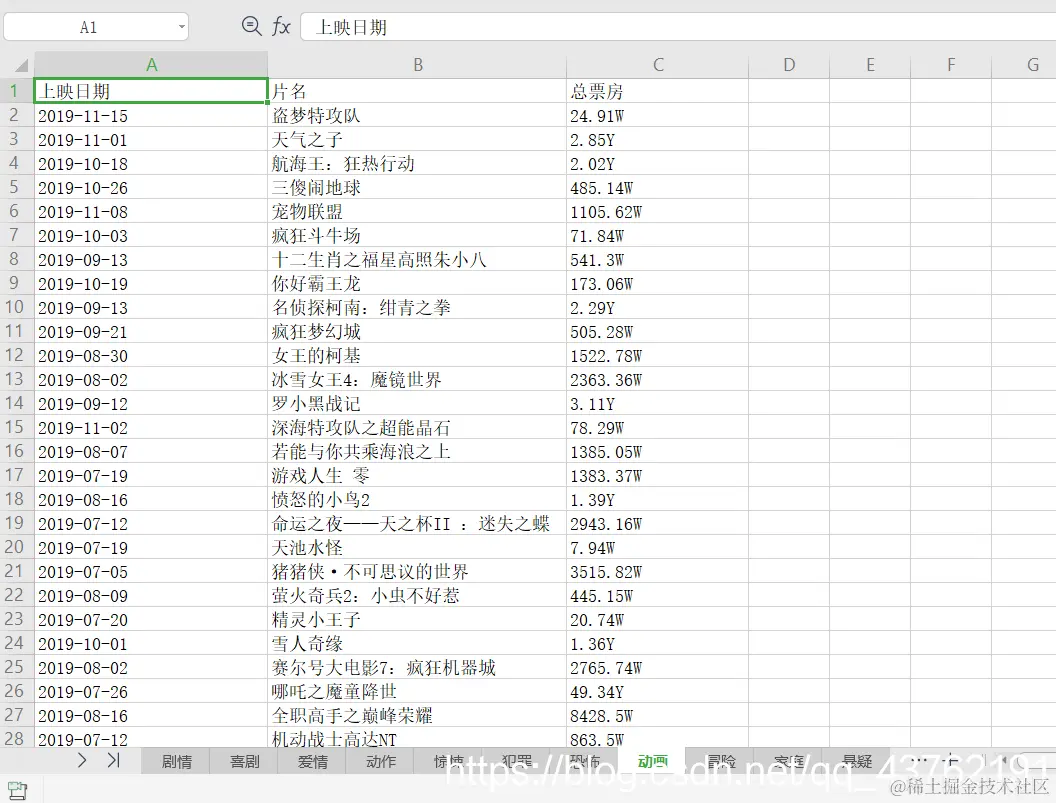Select column D header

point(789,65)
